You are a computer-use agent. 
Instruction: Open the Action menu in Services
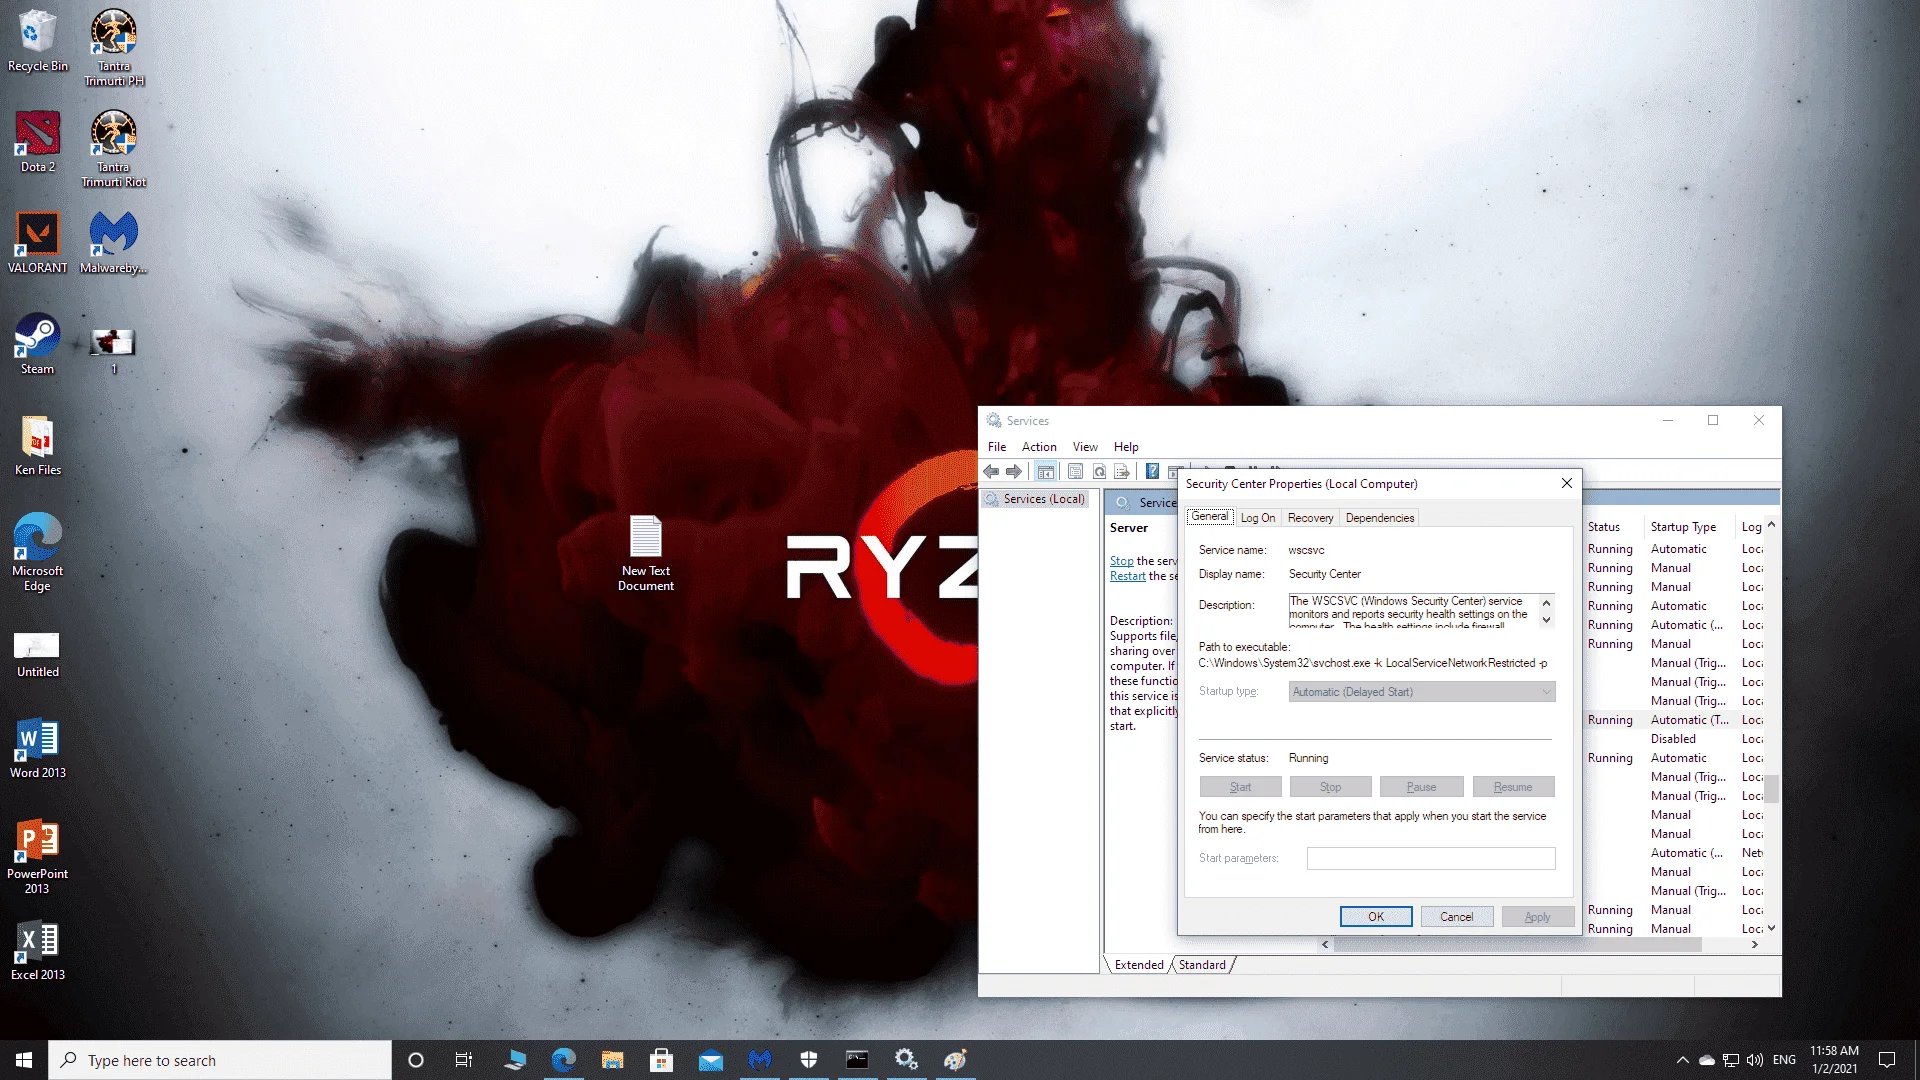(1039, 447)
